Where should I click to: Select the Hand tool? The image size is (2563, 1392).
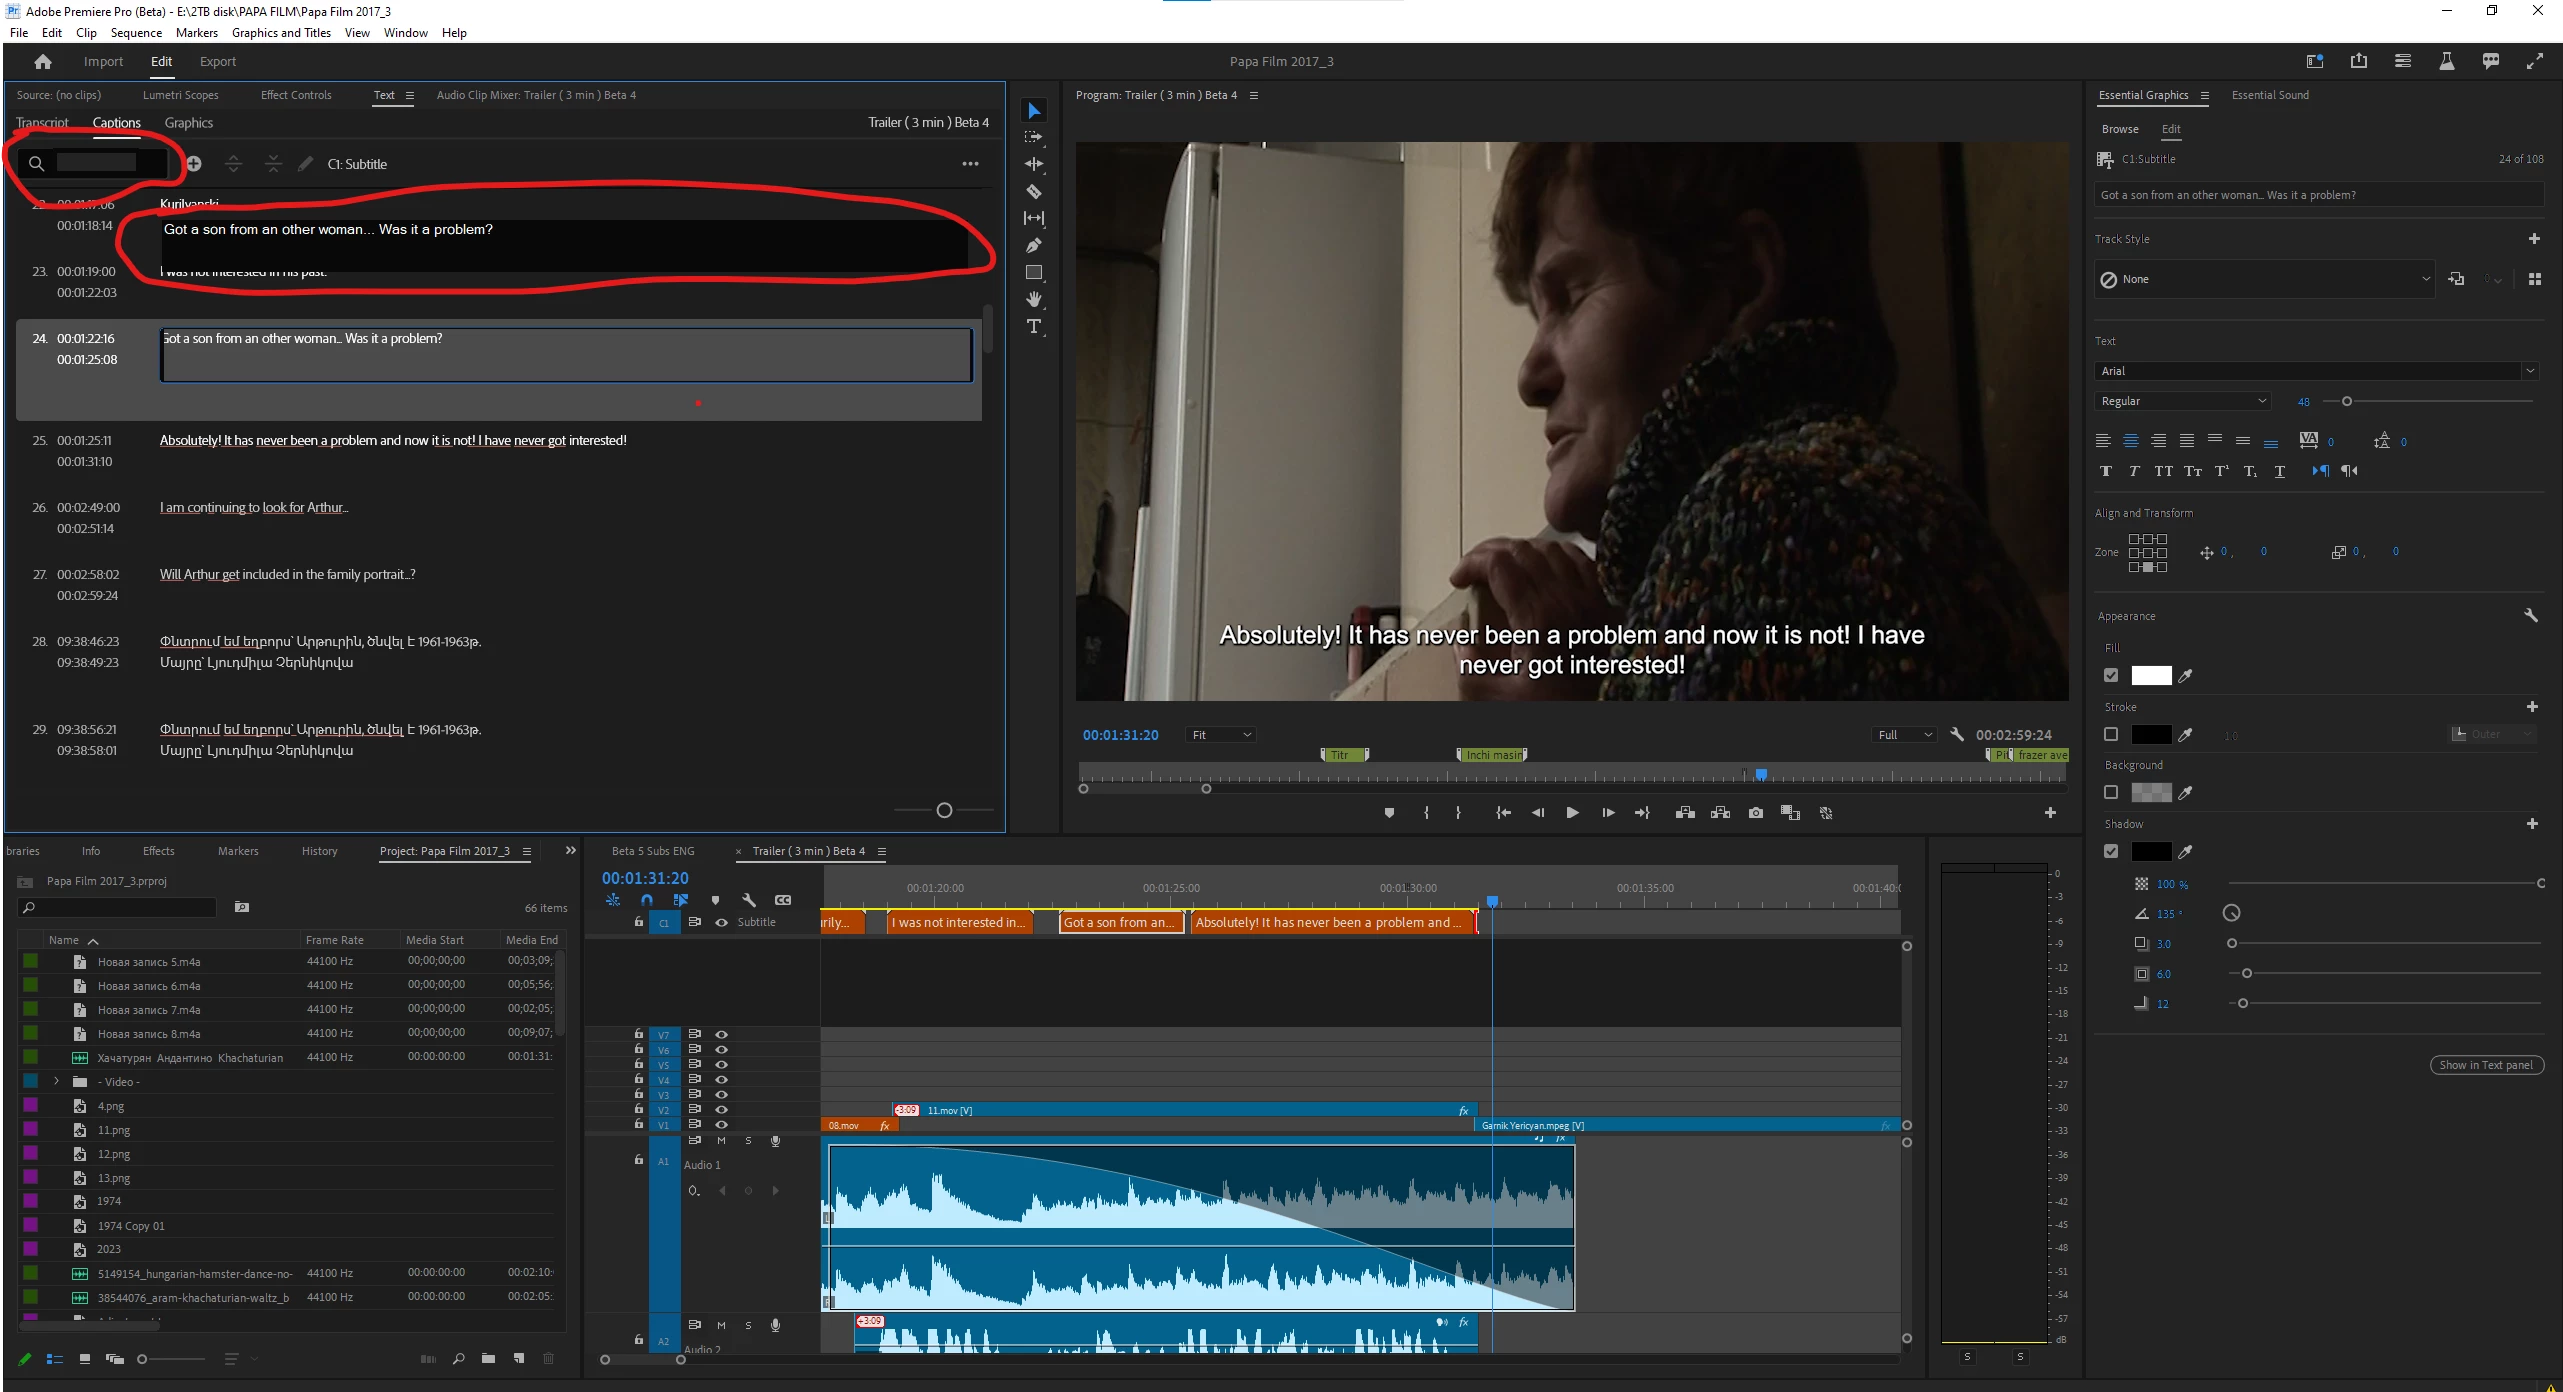1034,299
